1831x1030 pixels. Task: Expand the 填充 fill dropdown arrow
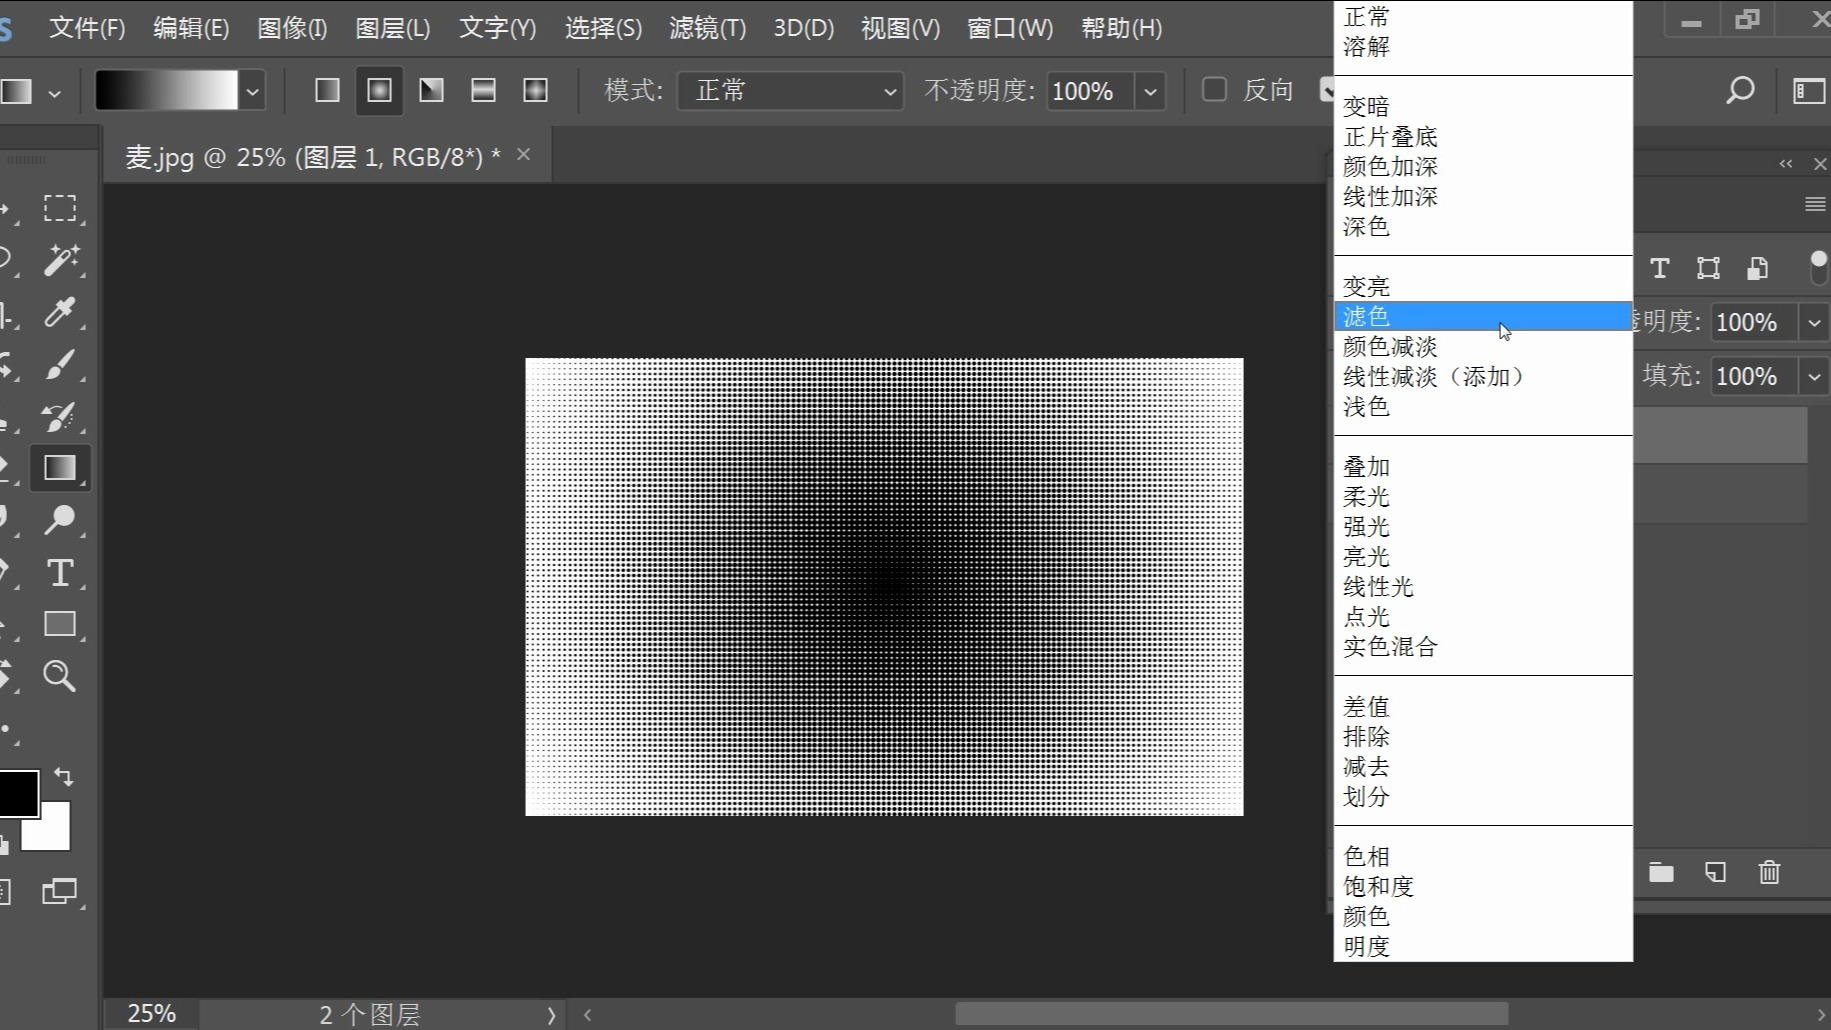tap(1814, 376)
